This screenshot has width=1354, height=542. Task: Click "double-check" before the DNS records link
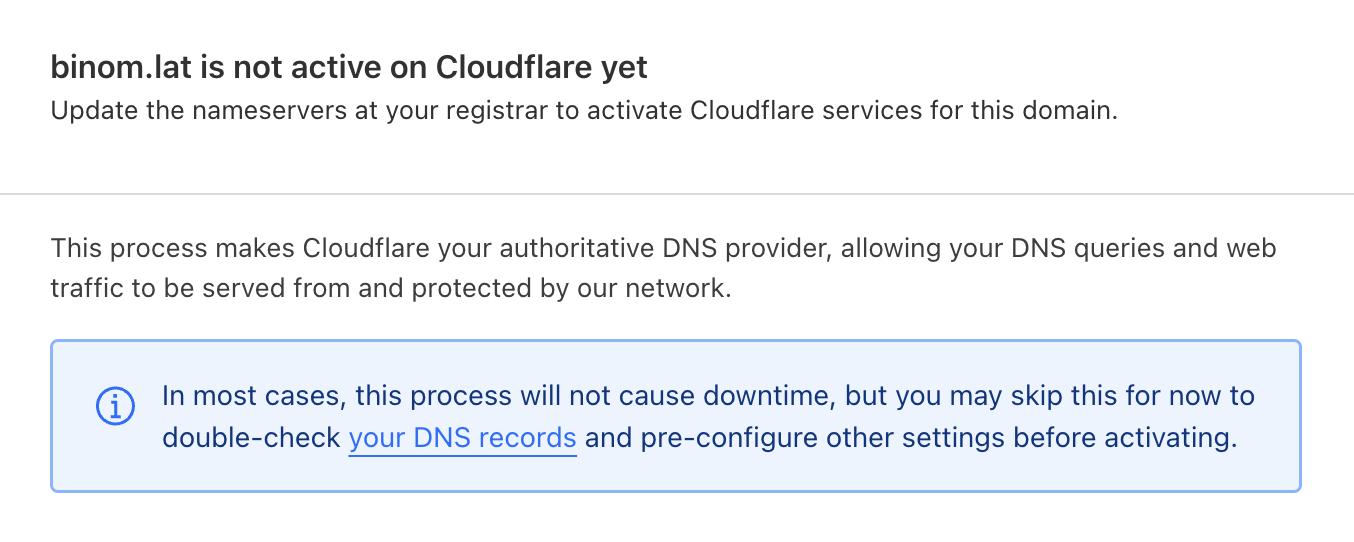coord(251,438)
